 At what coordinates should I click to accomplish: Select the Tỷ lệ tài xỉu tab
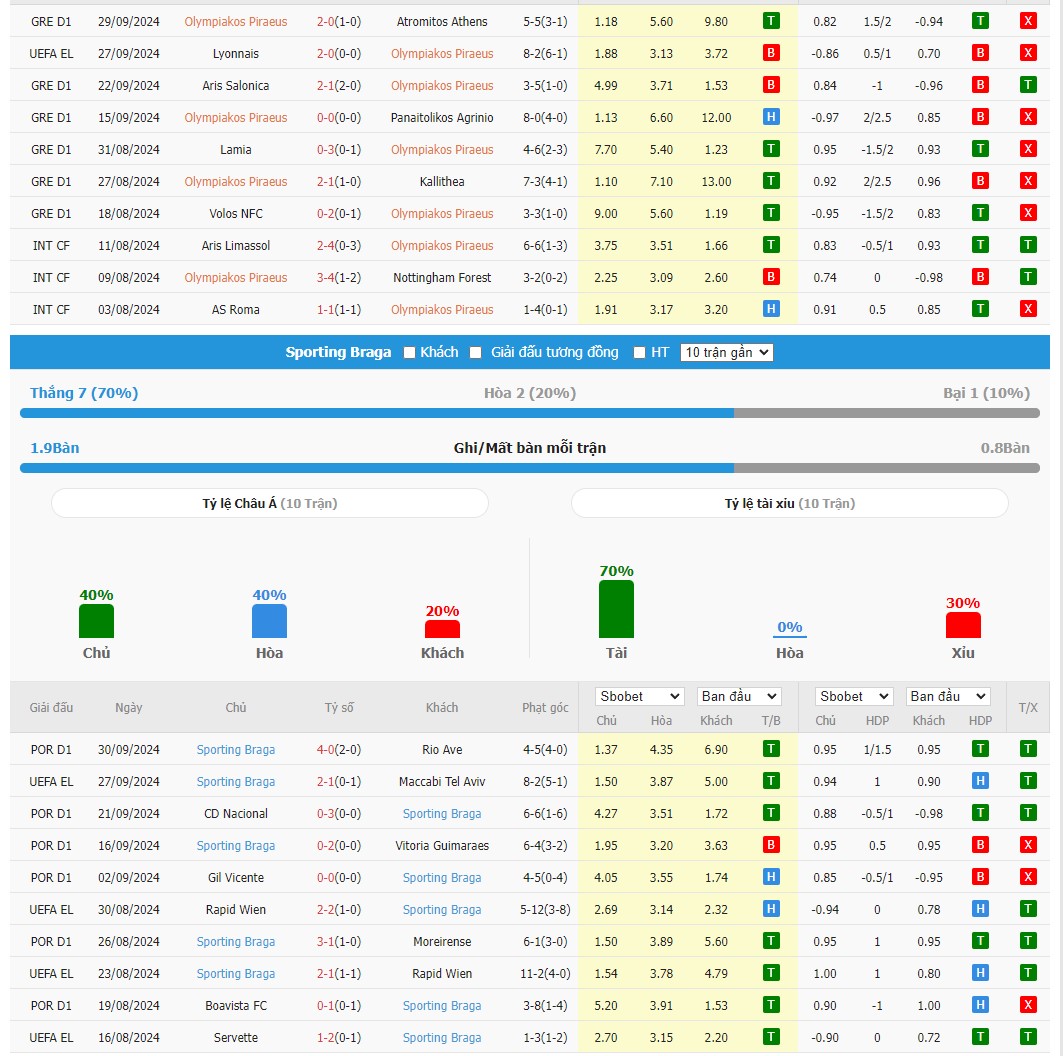(790, 504)
